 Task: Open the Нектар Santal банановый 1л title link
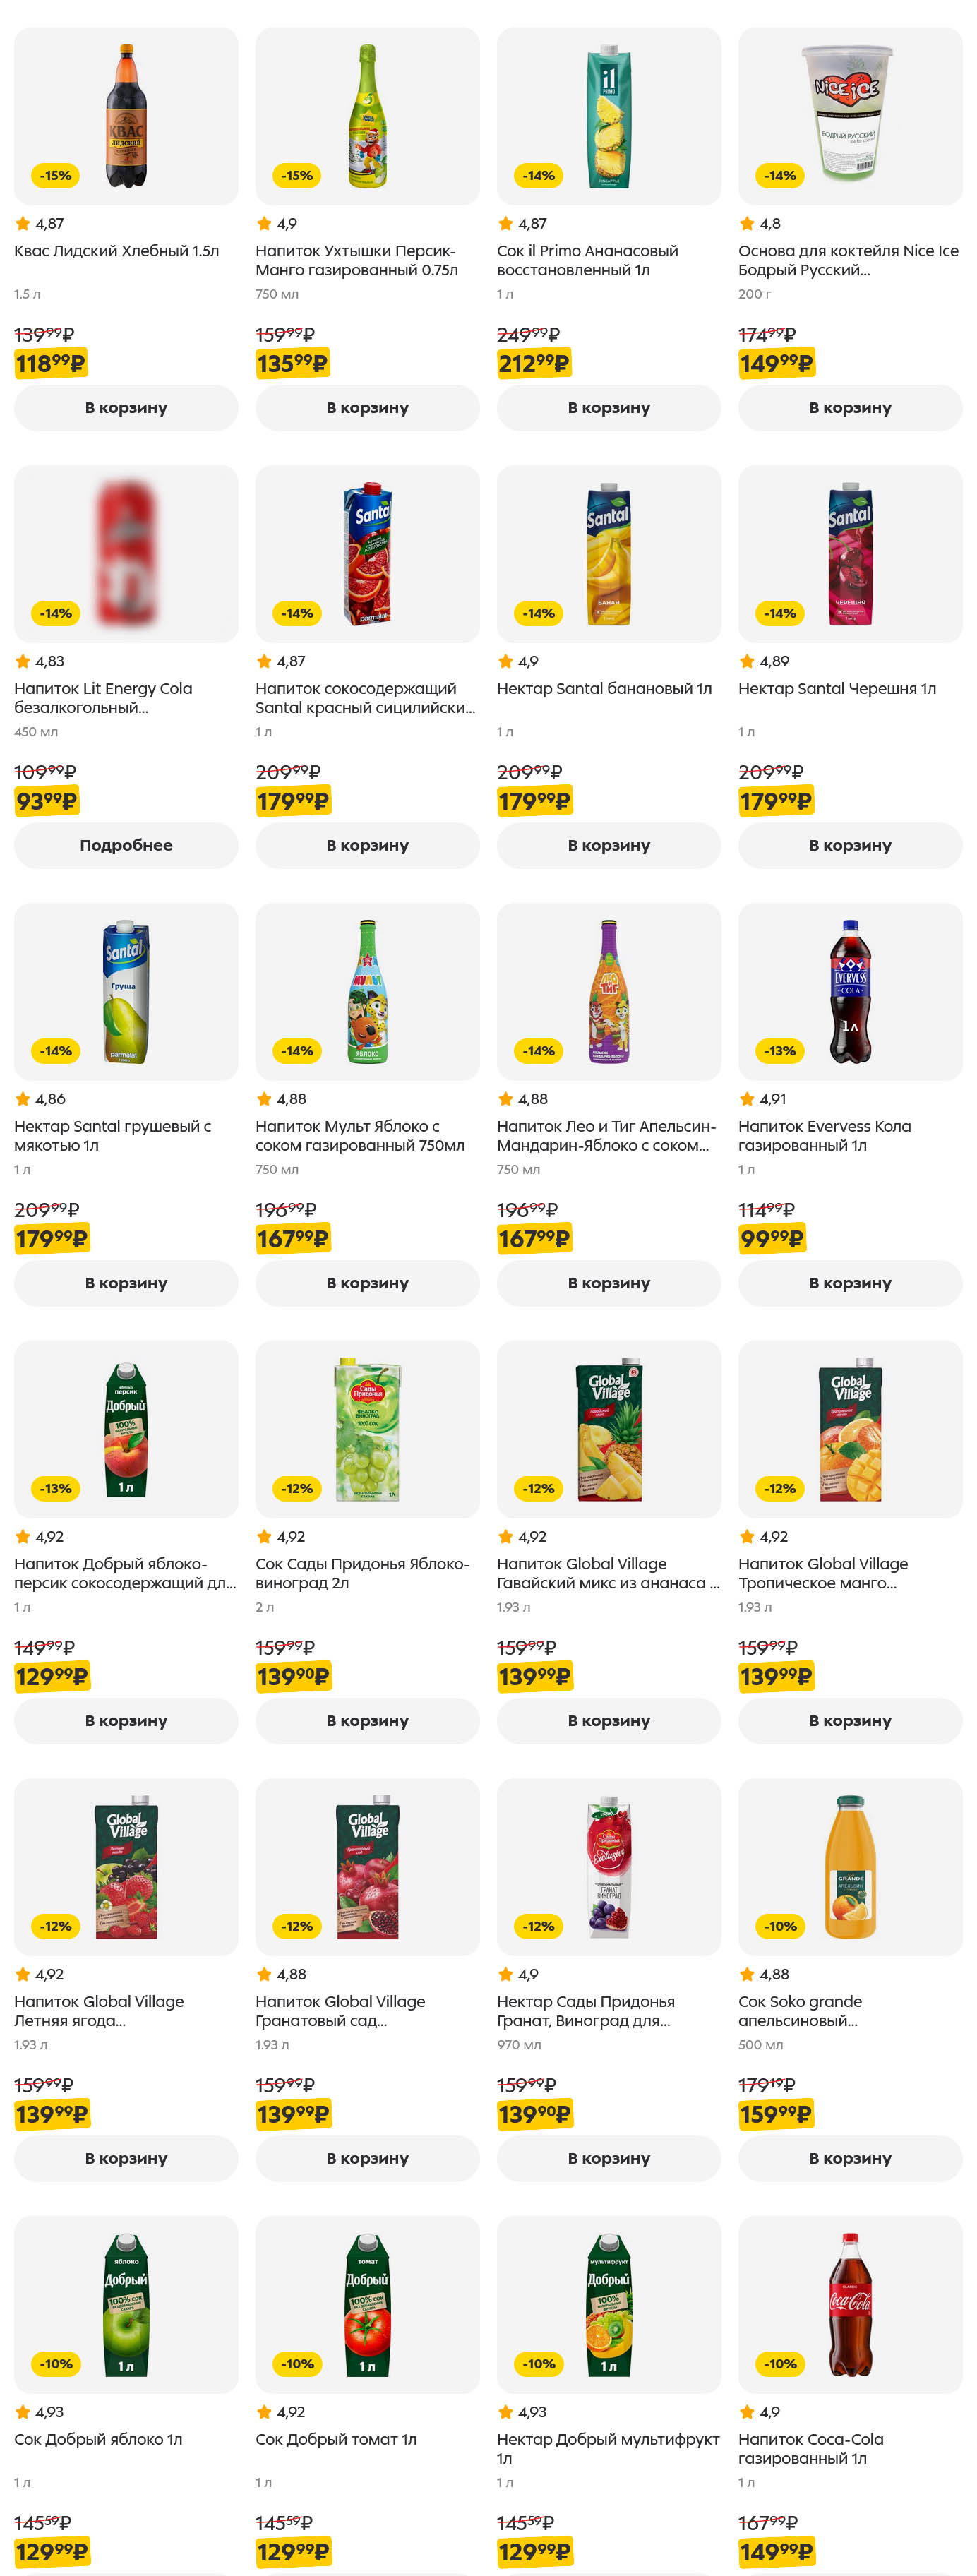[604, 689]
